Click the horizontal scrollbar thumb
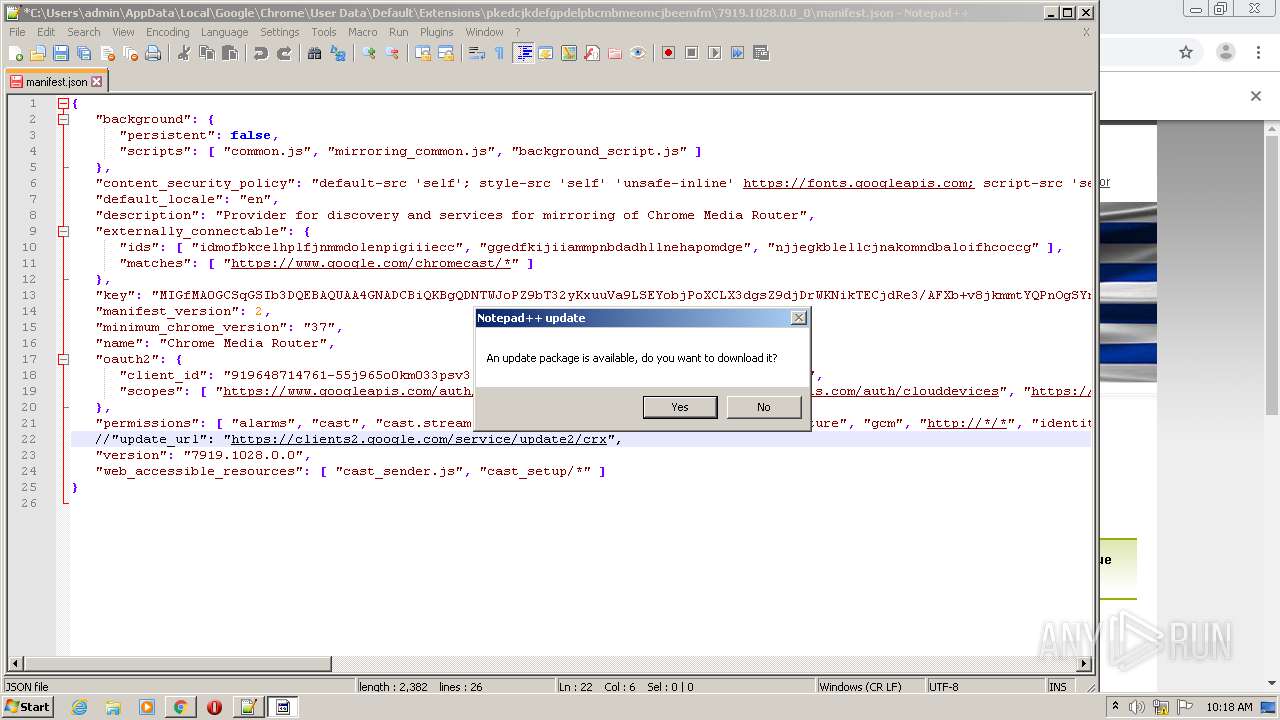Viewport: 1280px width, 720px height. (176, 663)
